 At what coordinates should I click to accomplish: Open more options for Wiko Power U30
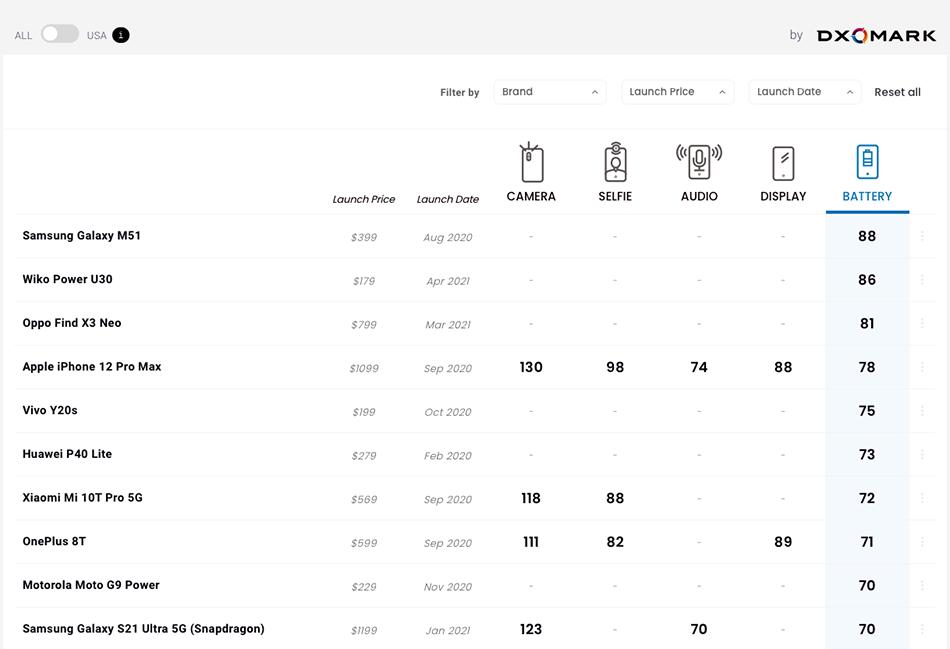922,280
